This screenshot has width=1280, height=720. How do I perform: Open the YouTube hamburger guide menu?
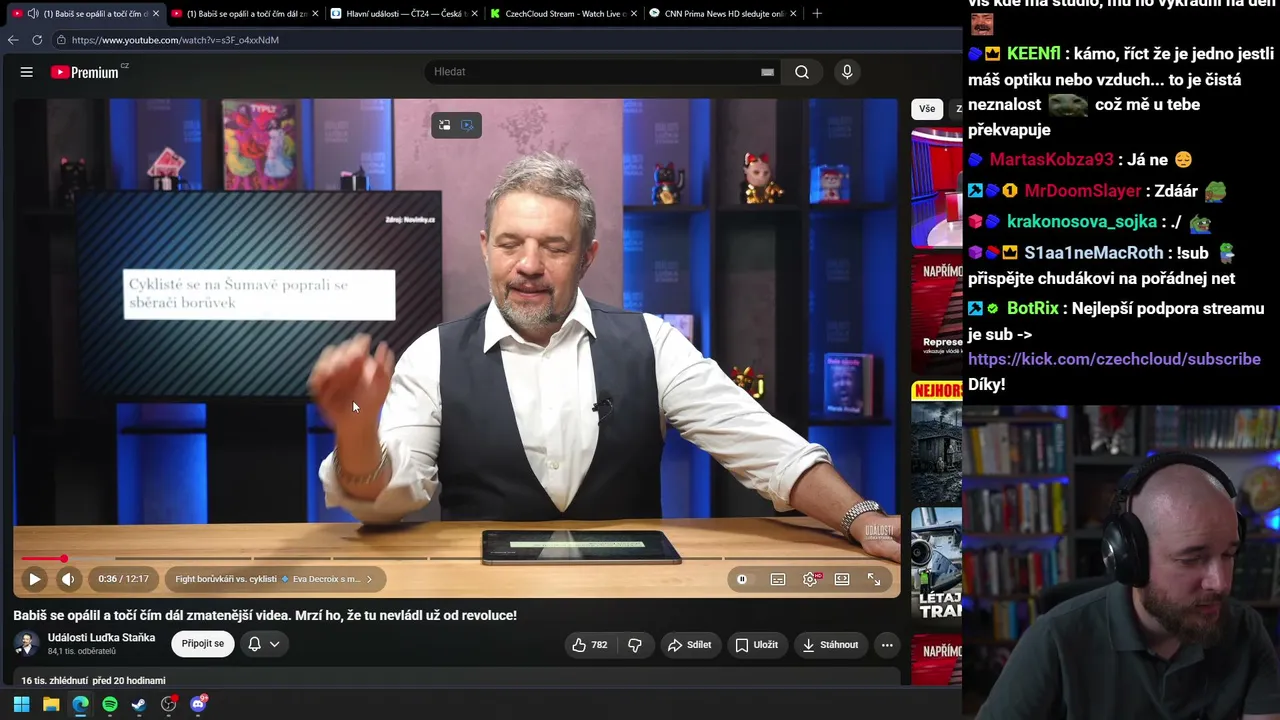click(x=27, y=72)
